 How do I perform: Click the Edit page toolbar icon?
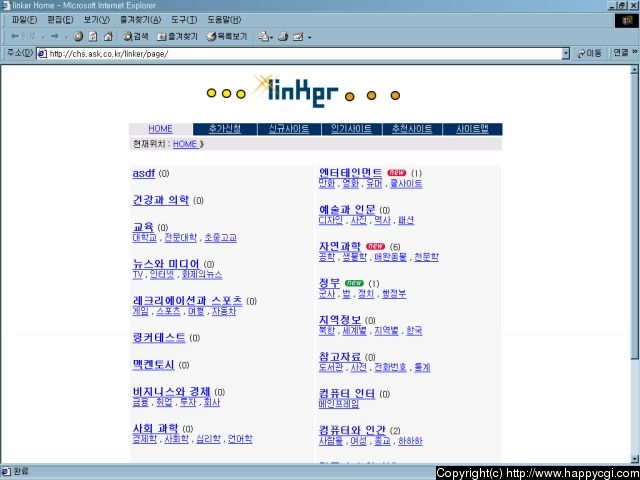click(298, 37)
